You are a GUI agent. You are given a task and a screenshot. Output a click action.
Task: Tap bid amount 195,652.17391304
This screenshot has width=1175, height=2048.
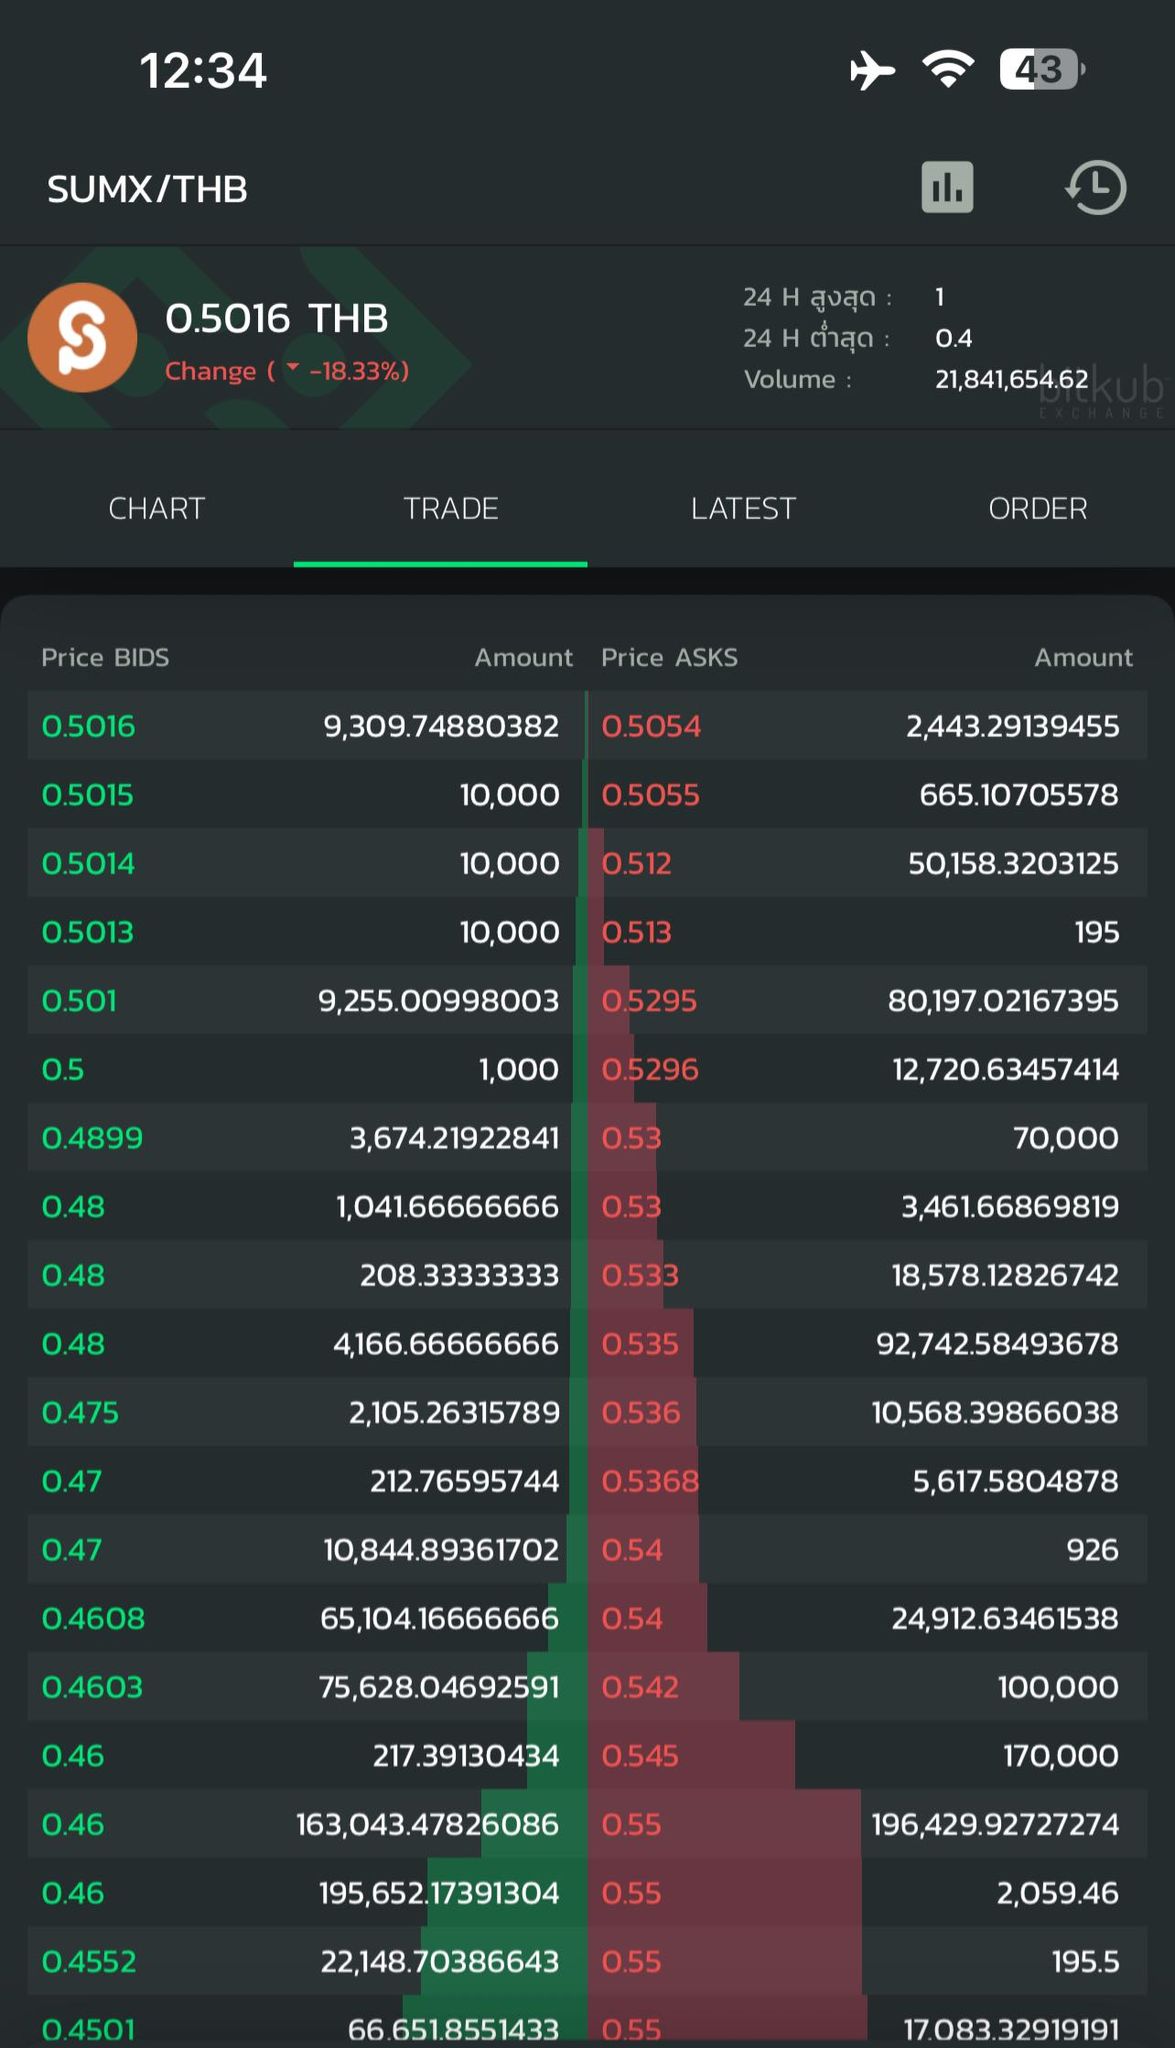439,1893
